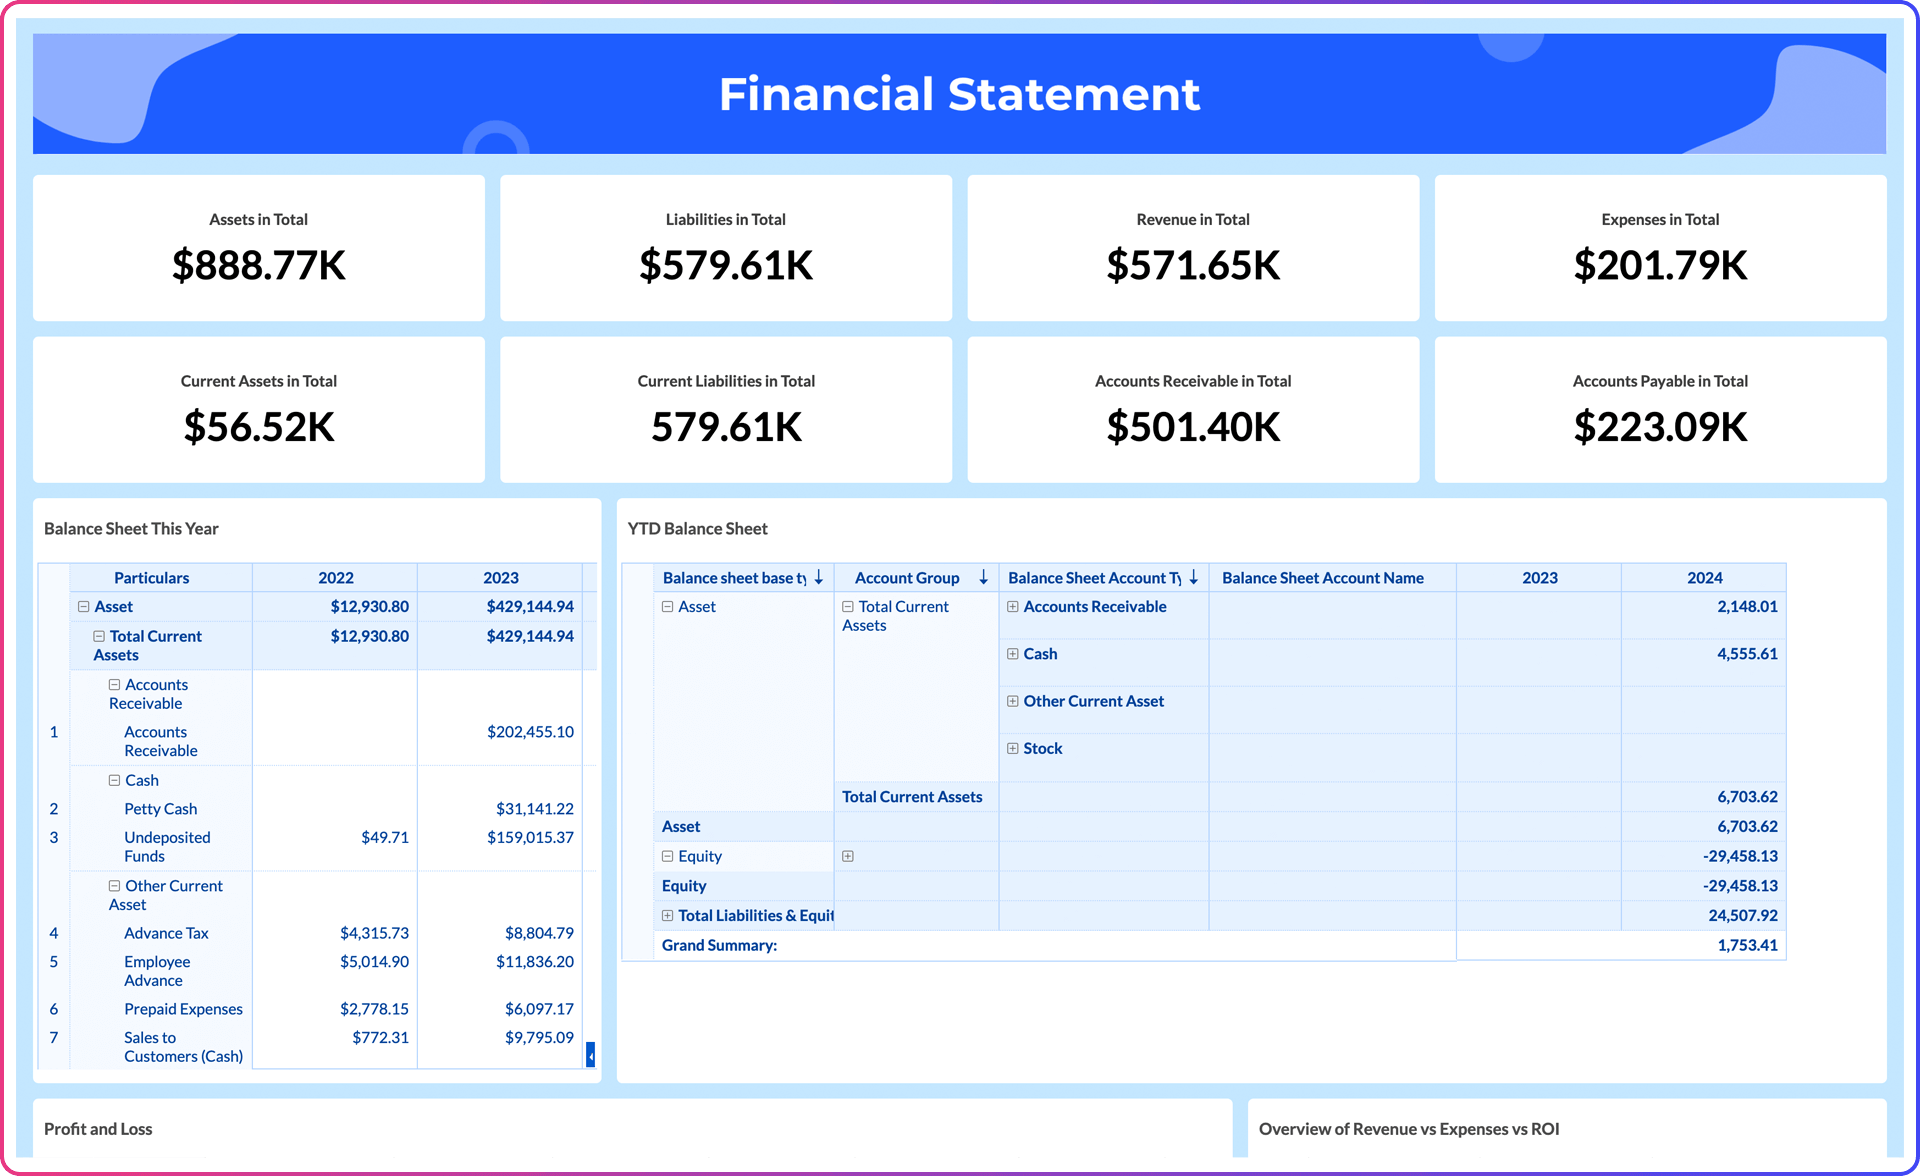Sort the Balance sheet base type column
Screen dimensions: 1920x1176
click(x=817, y=577)
